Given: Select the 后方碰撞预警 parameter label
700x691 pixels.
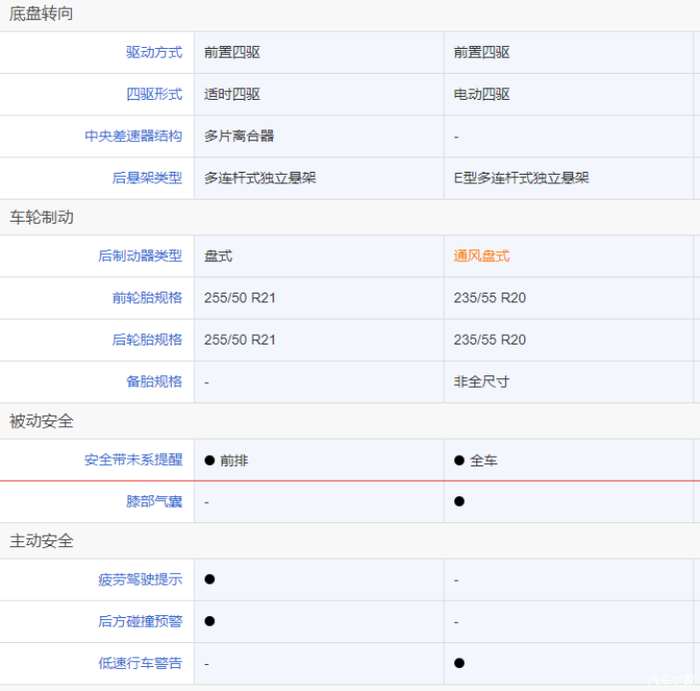Looking at the screenshot, I should coord(140,622).
